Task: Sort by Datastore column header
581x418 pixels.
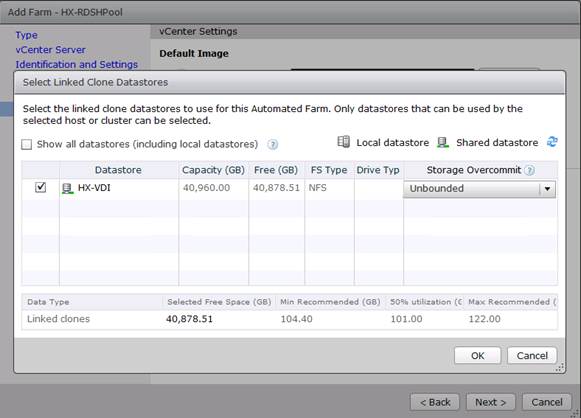Action: pos(119,170)
